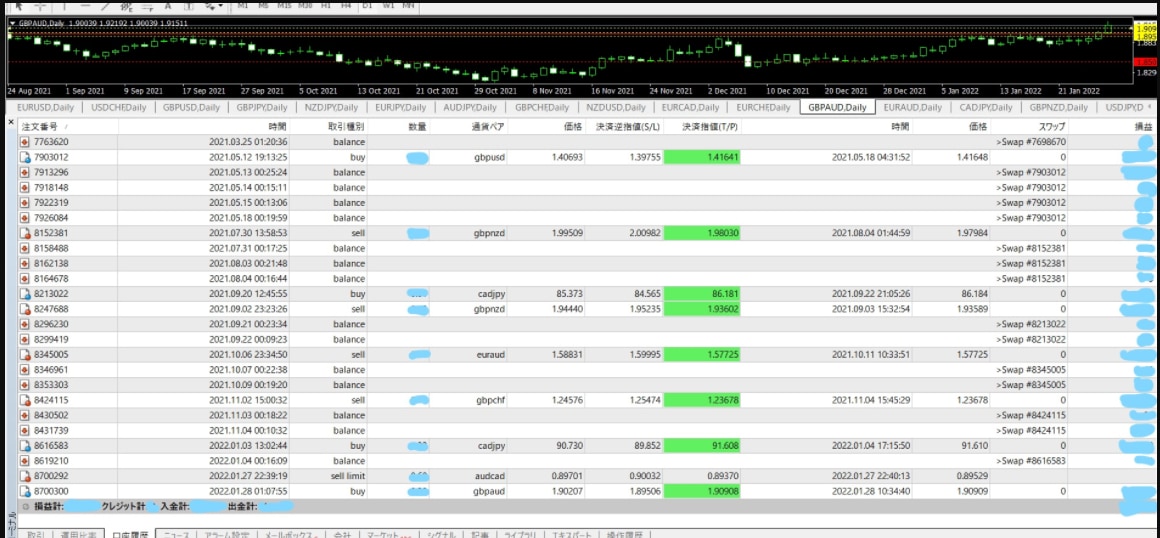Switch chart timeframe to H4
This screenshot has width=1160, height=538.
345,4
